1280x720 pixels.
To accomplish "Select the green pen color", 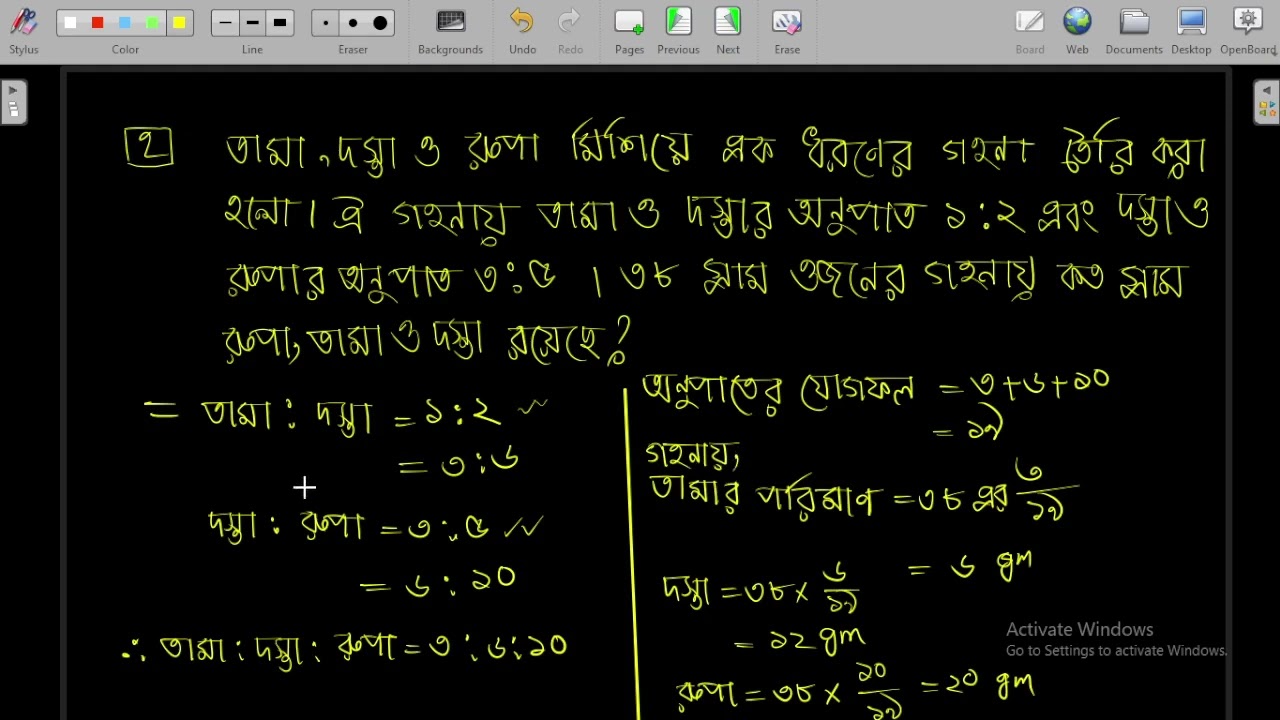I will pos(152,23).
